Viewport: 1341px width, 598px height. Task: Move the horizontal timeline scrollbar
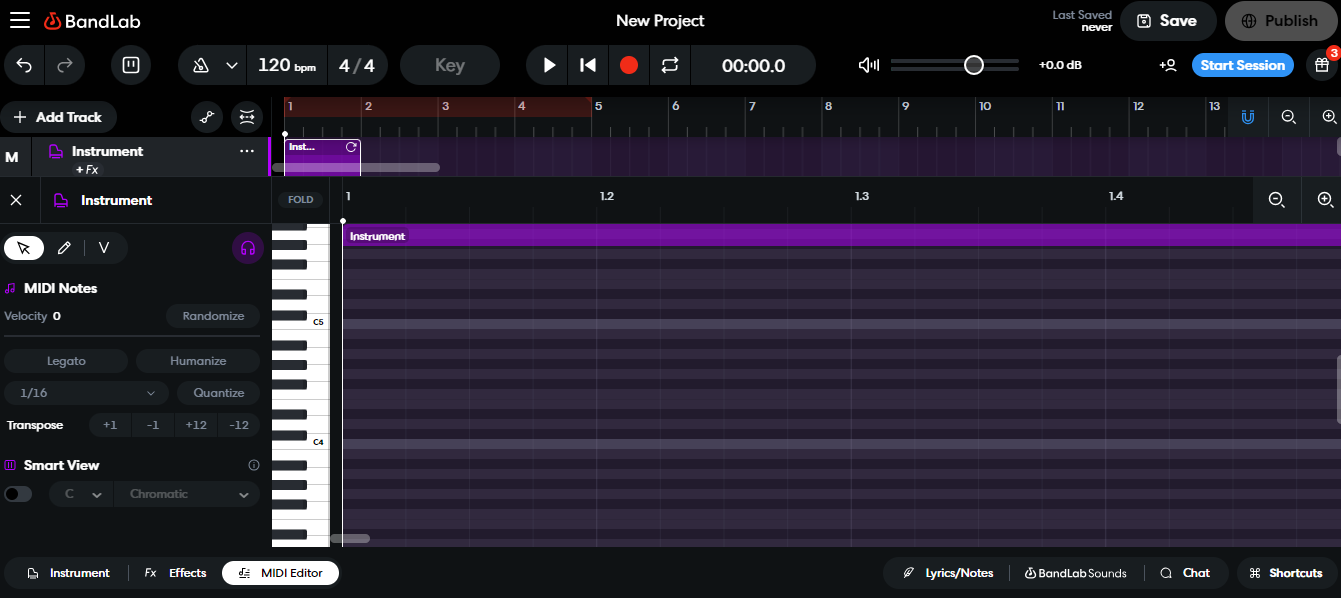click(356, 167)
